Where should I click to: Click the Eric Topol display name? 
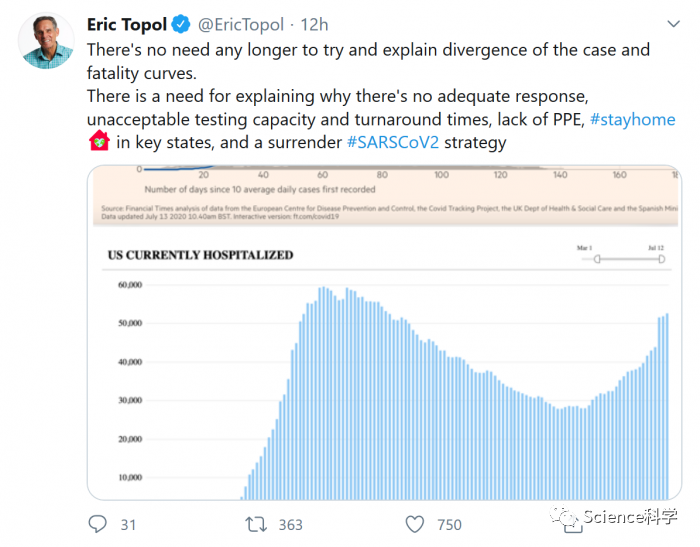(127, 25)
